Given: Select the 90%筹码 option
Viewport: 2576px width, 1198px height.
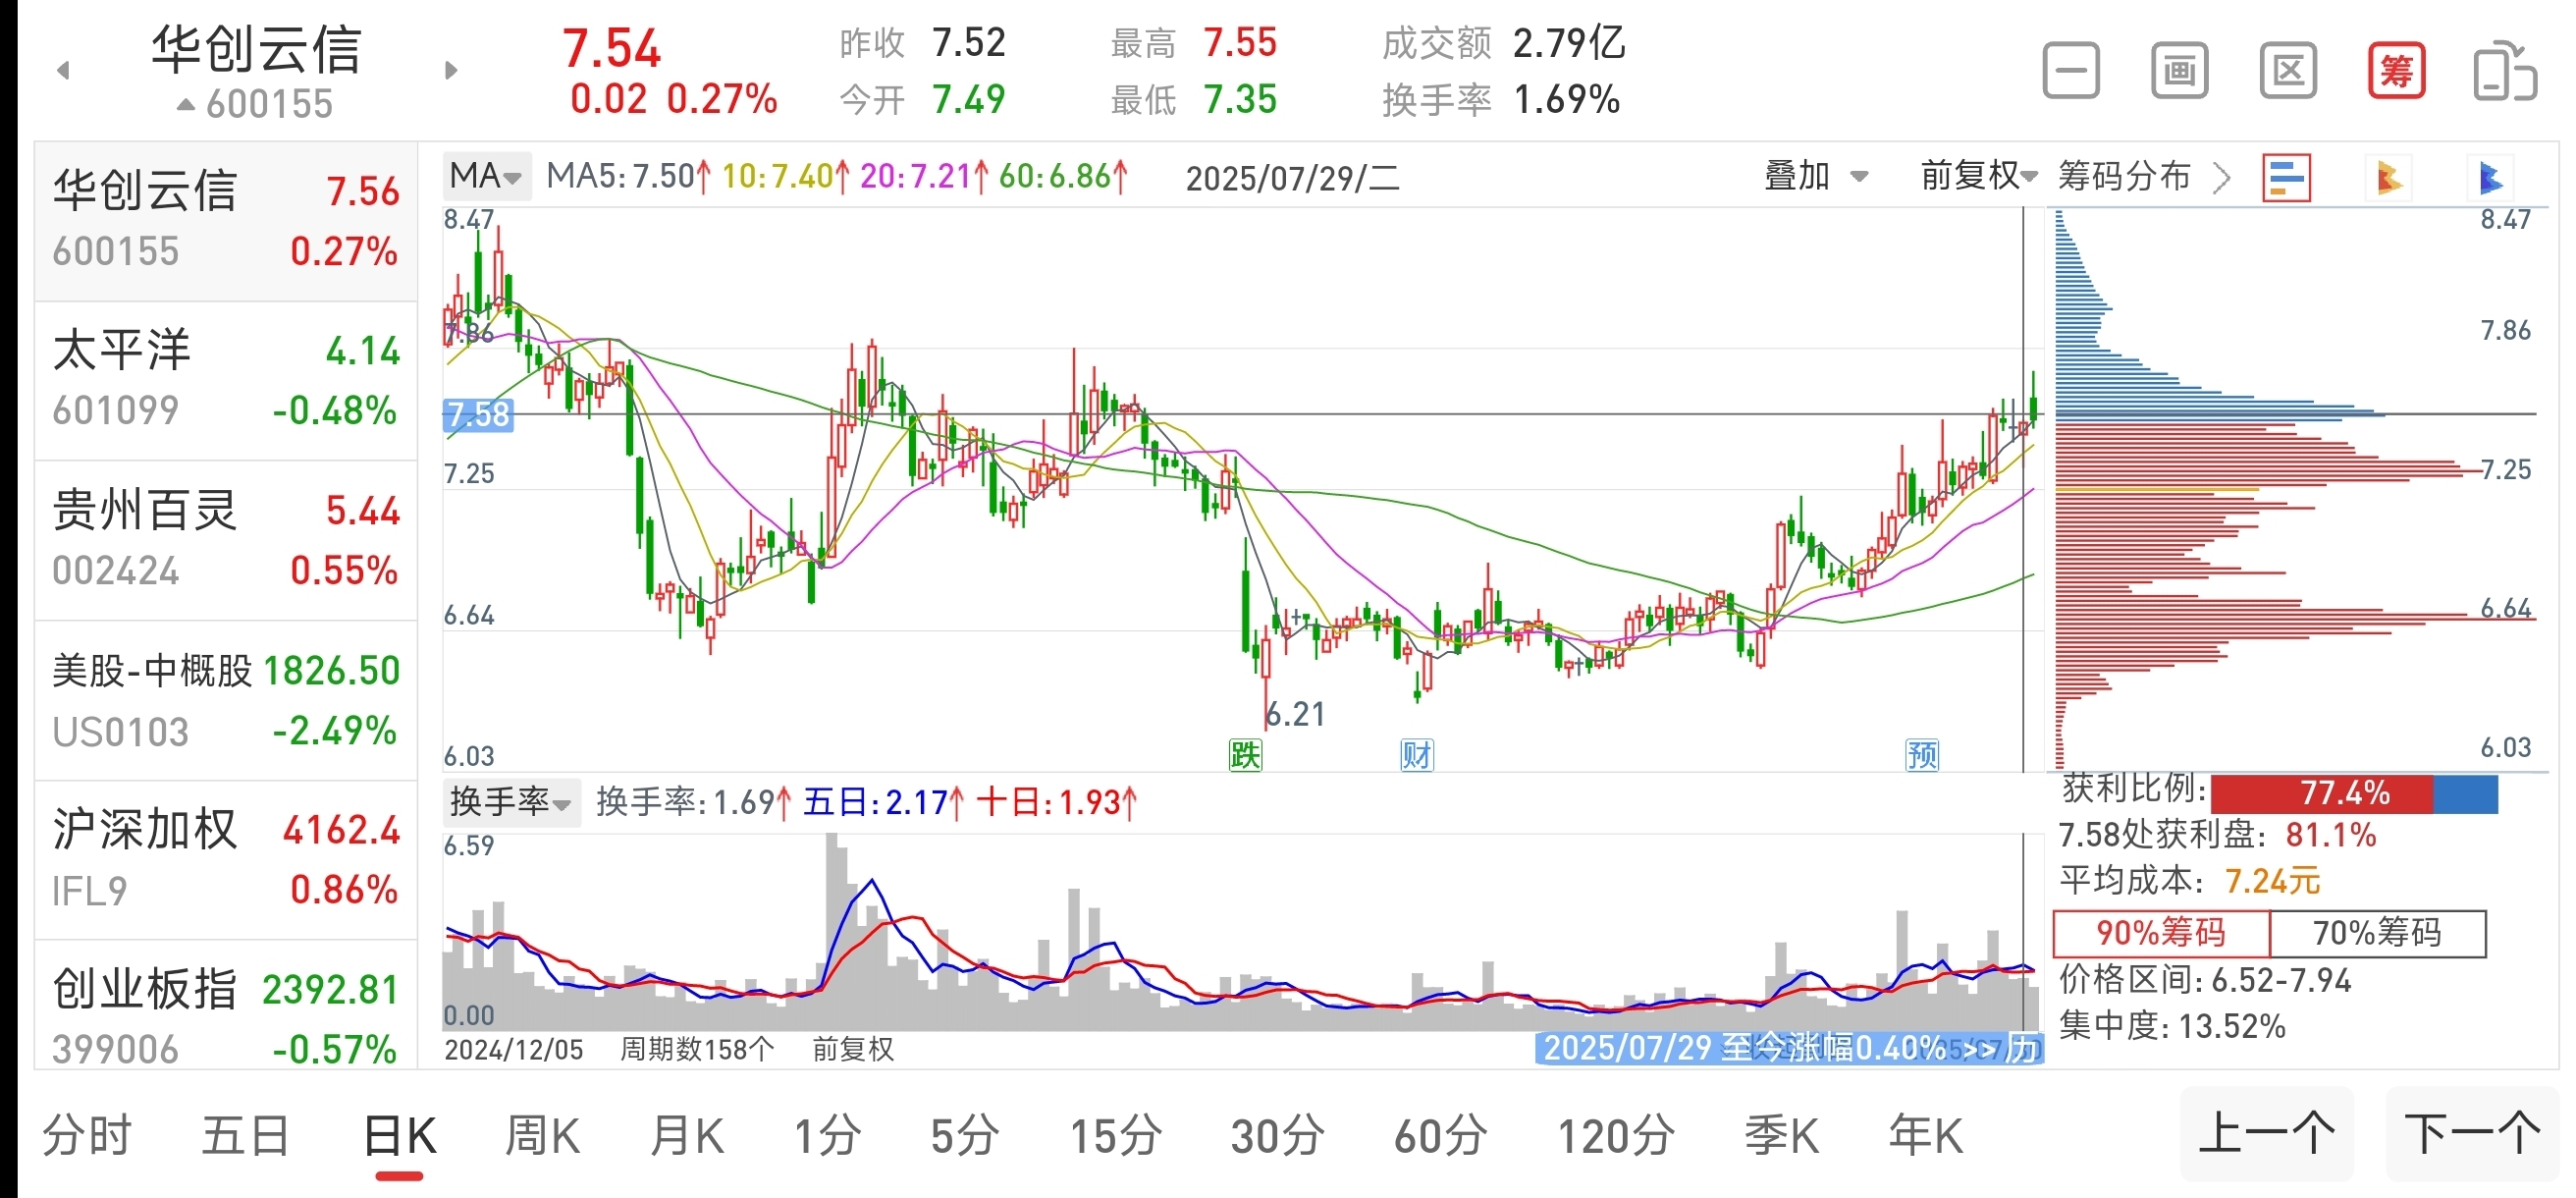Looking at the screenshot, I should click(2161, 933).
